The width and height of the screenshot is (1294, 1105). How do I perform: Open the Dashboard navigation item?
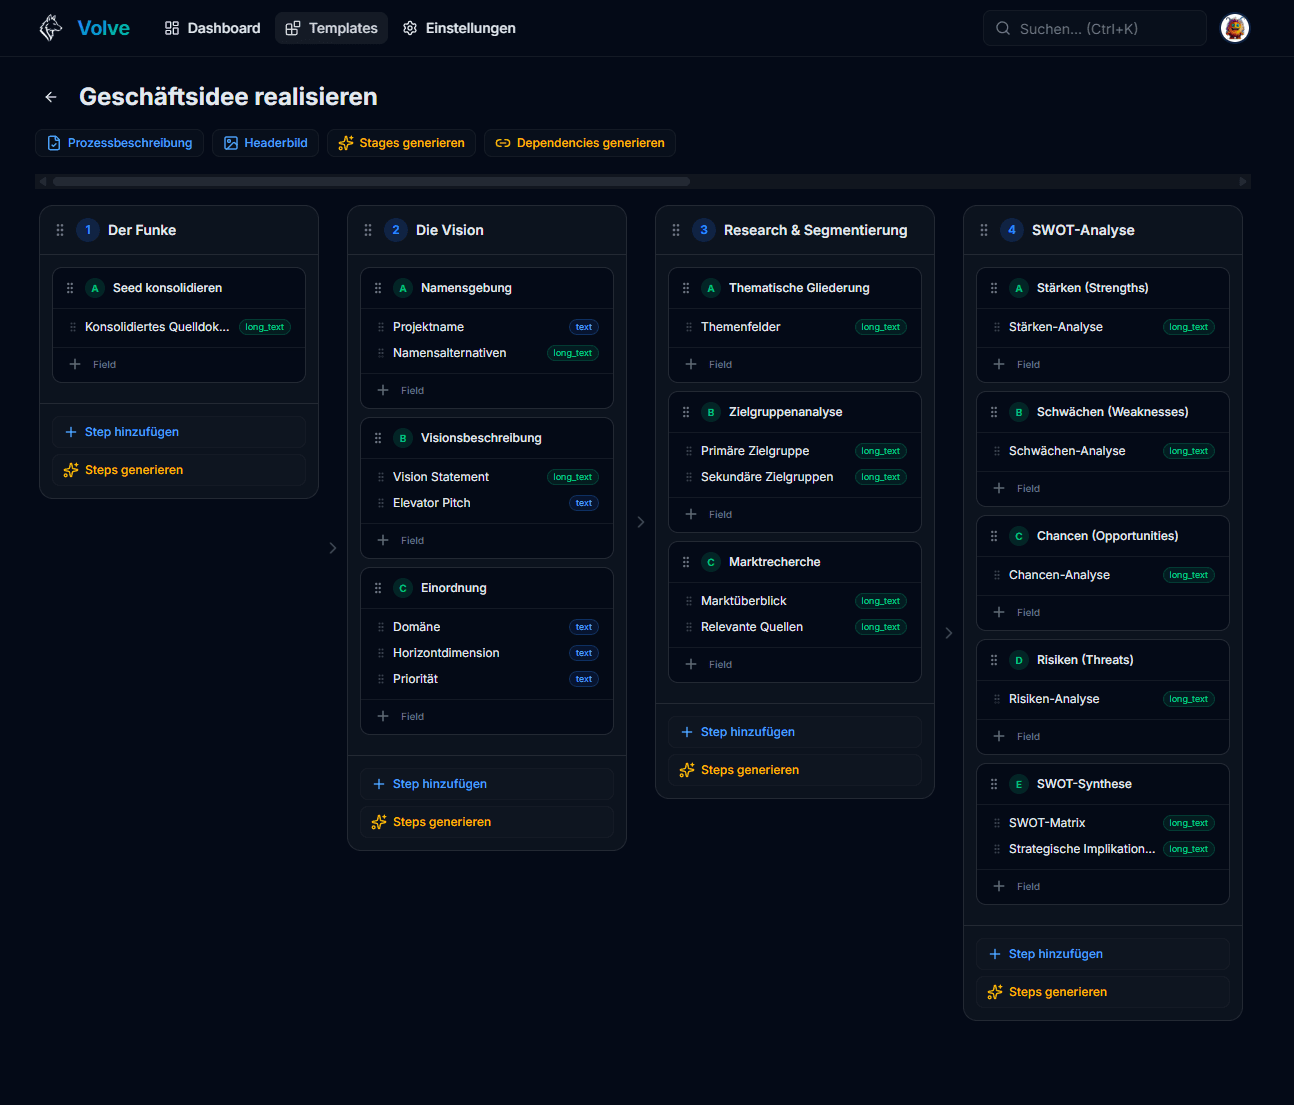pyautogui.click(x=212, y=28)
